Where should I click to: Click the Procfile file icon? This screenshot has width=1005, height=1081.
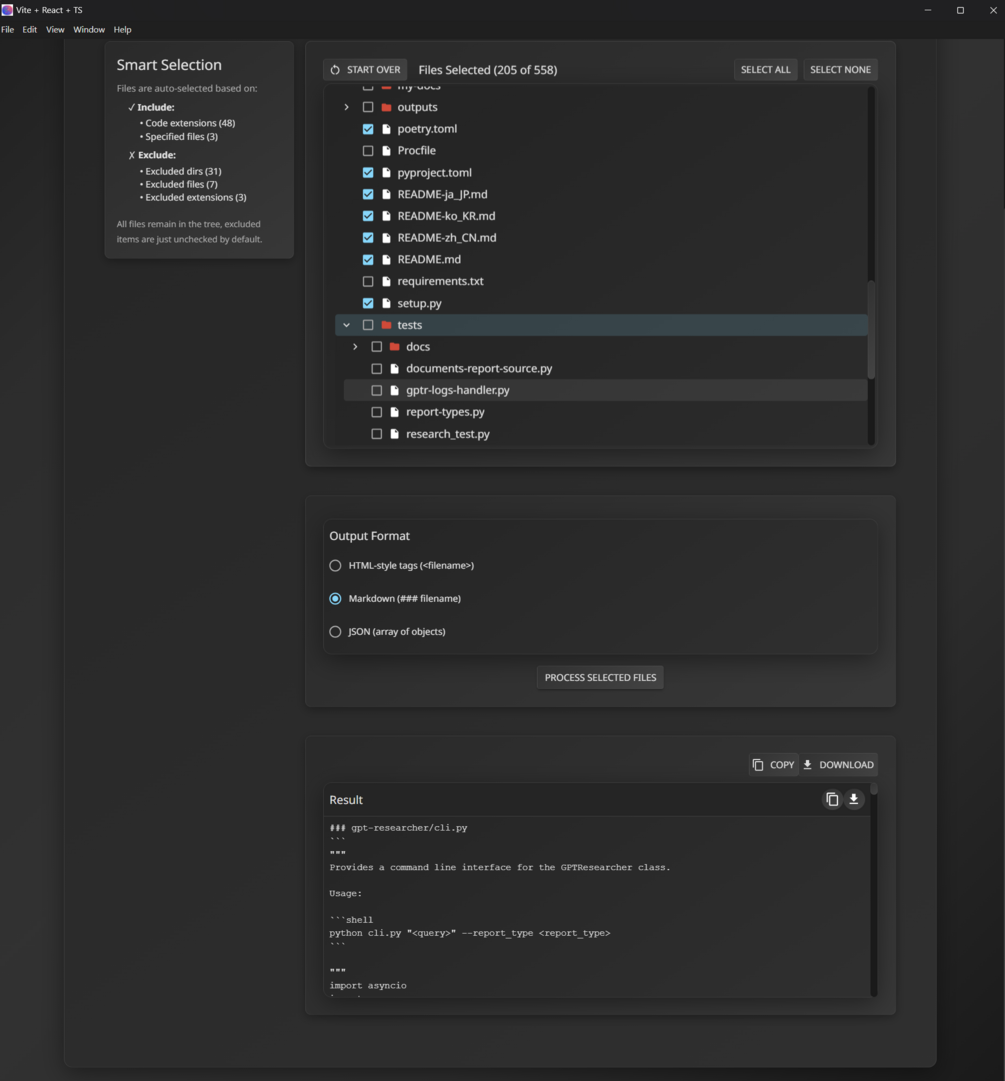pos(386,150)
